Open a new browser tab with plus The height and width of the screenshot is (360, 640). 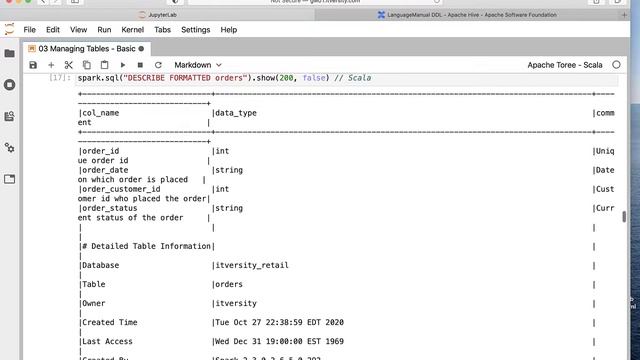coord(624,15)
